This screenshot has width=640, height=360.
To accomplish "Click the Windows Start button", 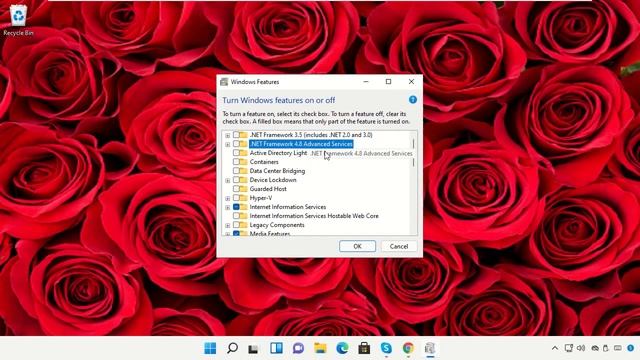I will click(x=210, y=348).
